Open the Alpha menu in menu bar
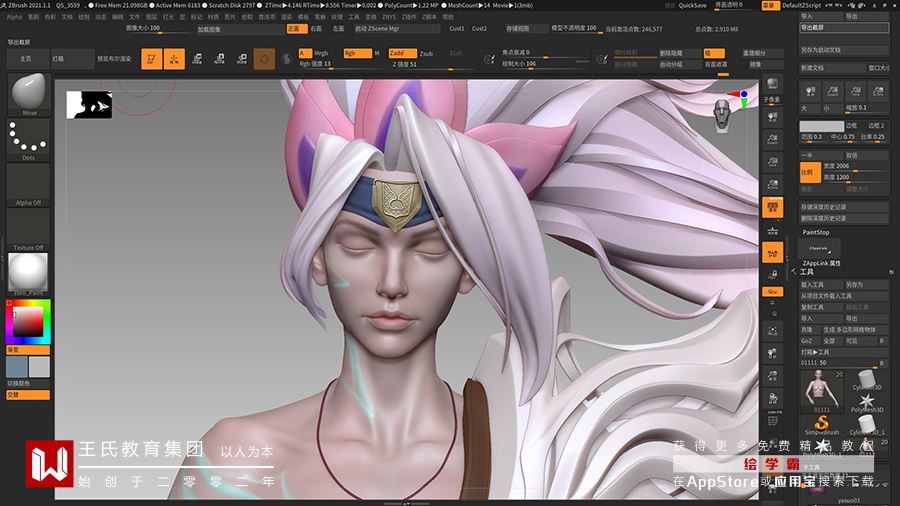The image size is (900, 506). [x=14, y=17]
